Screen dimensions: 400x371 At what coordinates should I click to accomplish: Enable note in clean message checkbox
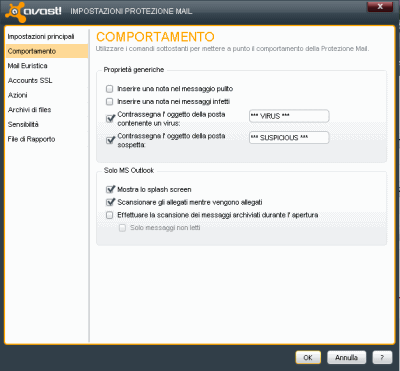(x=109, y=89)
